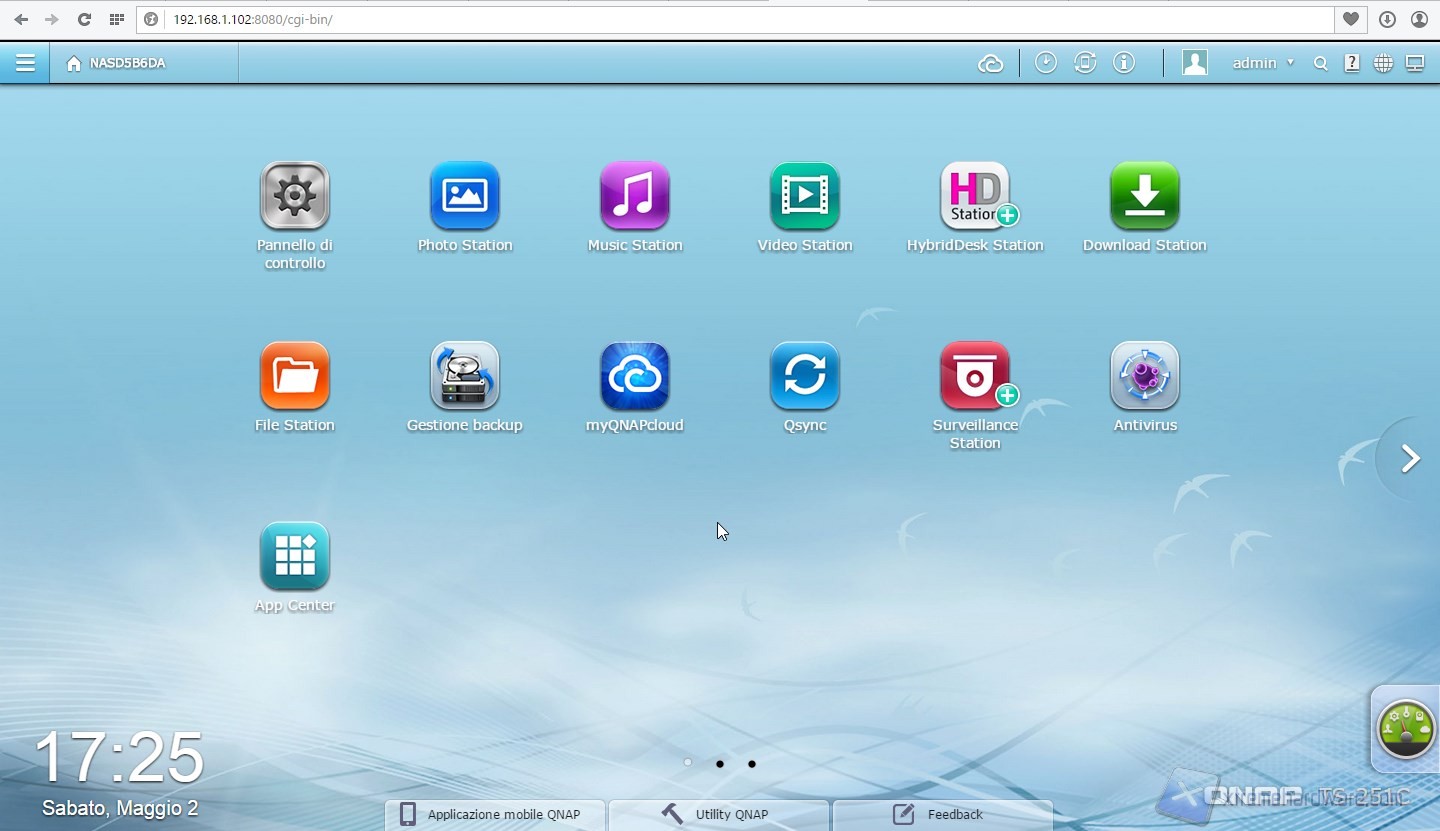Launch Gestione backup
Viewport: 1440px width, 831px height.
click(x=465, y=377)
